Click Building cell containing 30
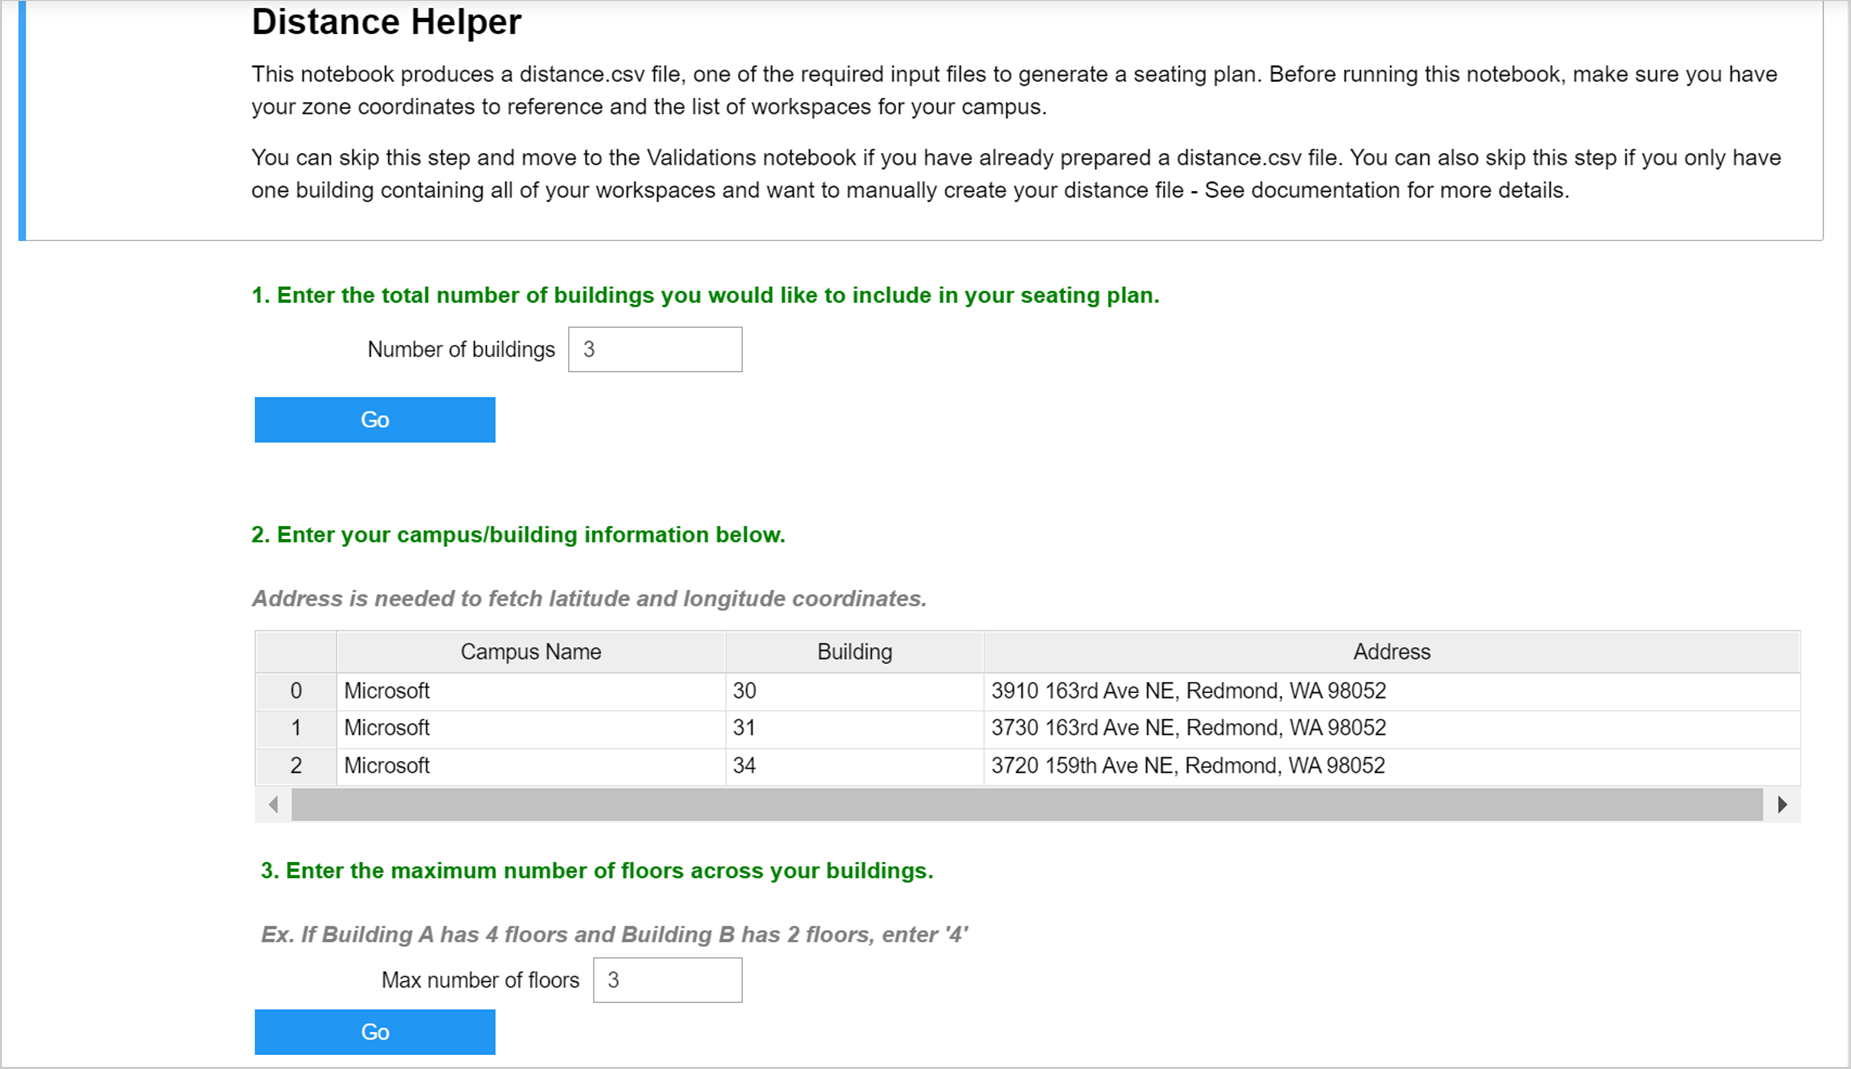The image size is (1851, 1069). click(854, 691)
